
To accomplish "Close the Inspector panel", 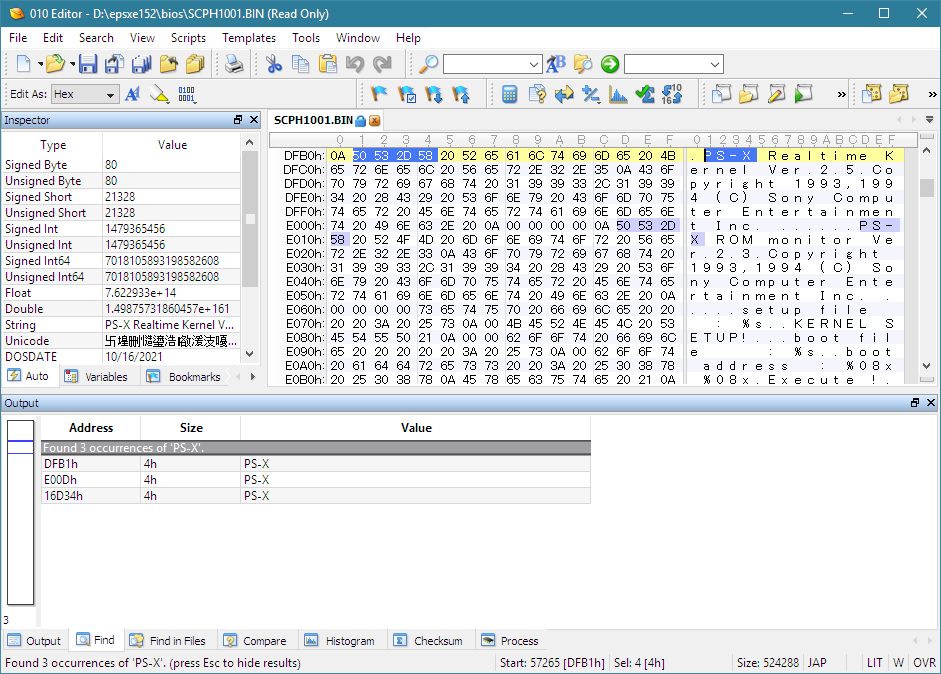I will point(254,120).
